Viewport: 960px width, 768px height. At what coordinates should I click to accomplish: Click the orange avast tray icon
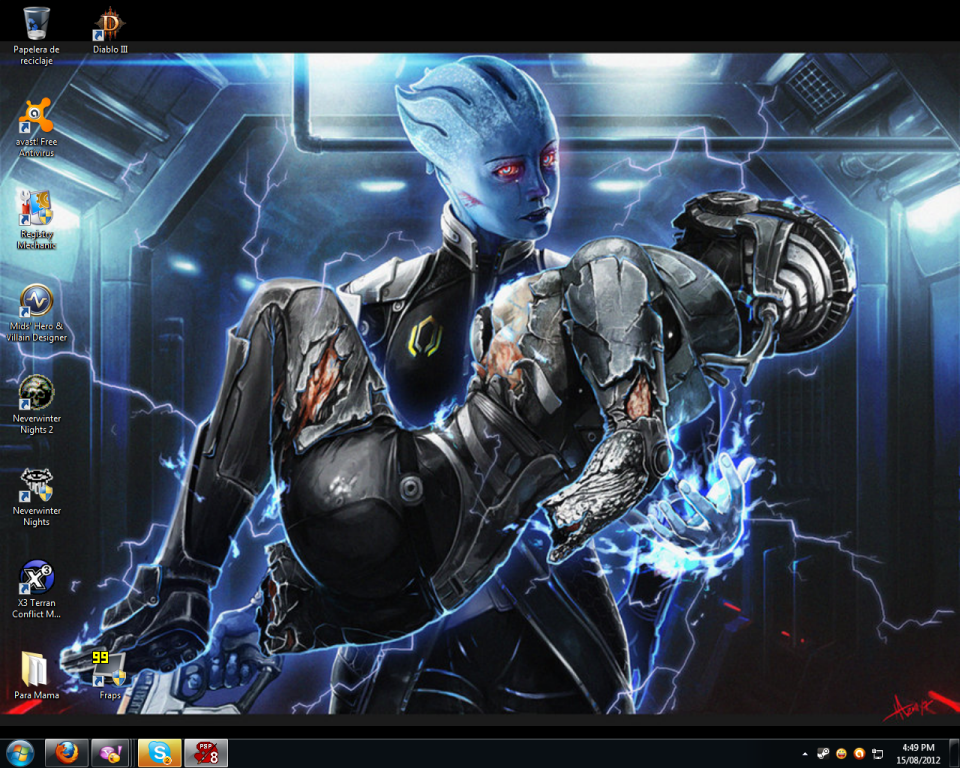click(859, 753)
